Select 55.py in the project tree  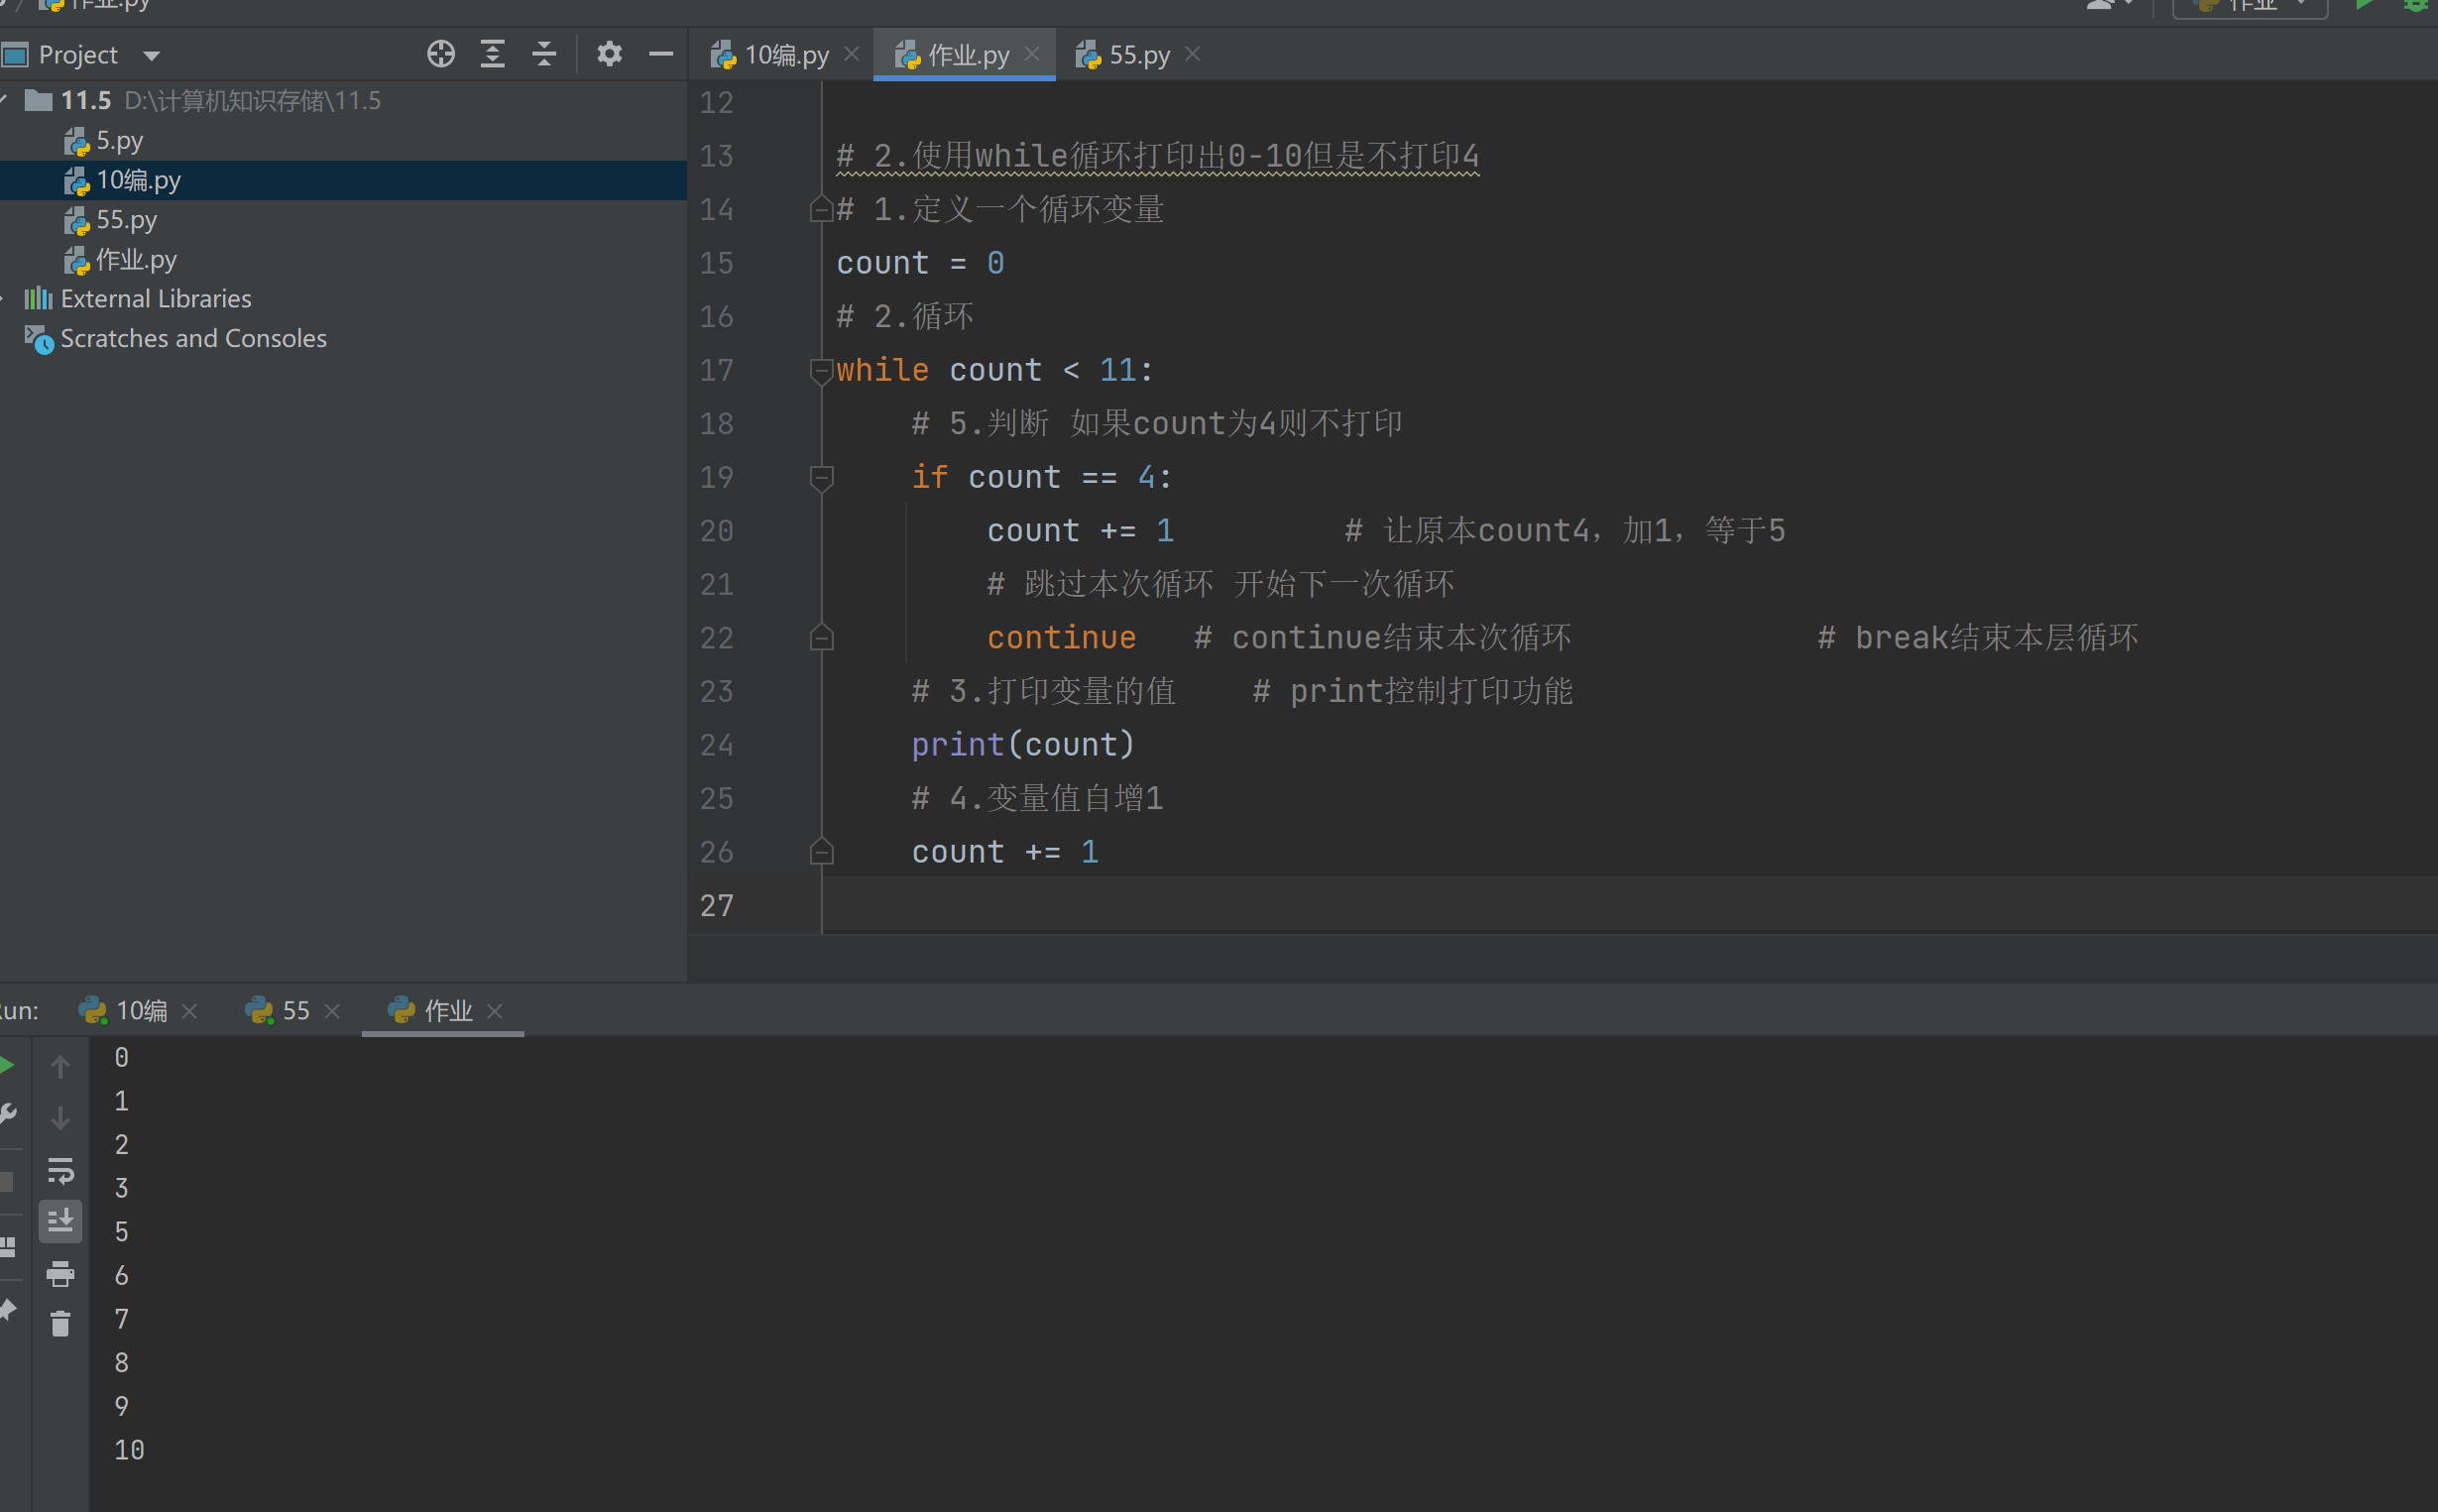(x=343, y=220)
